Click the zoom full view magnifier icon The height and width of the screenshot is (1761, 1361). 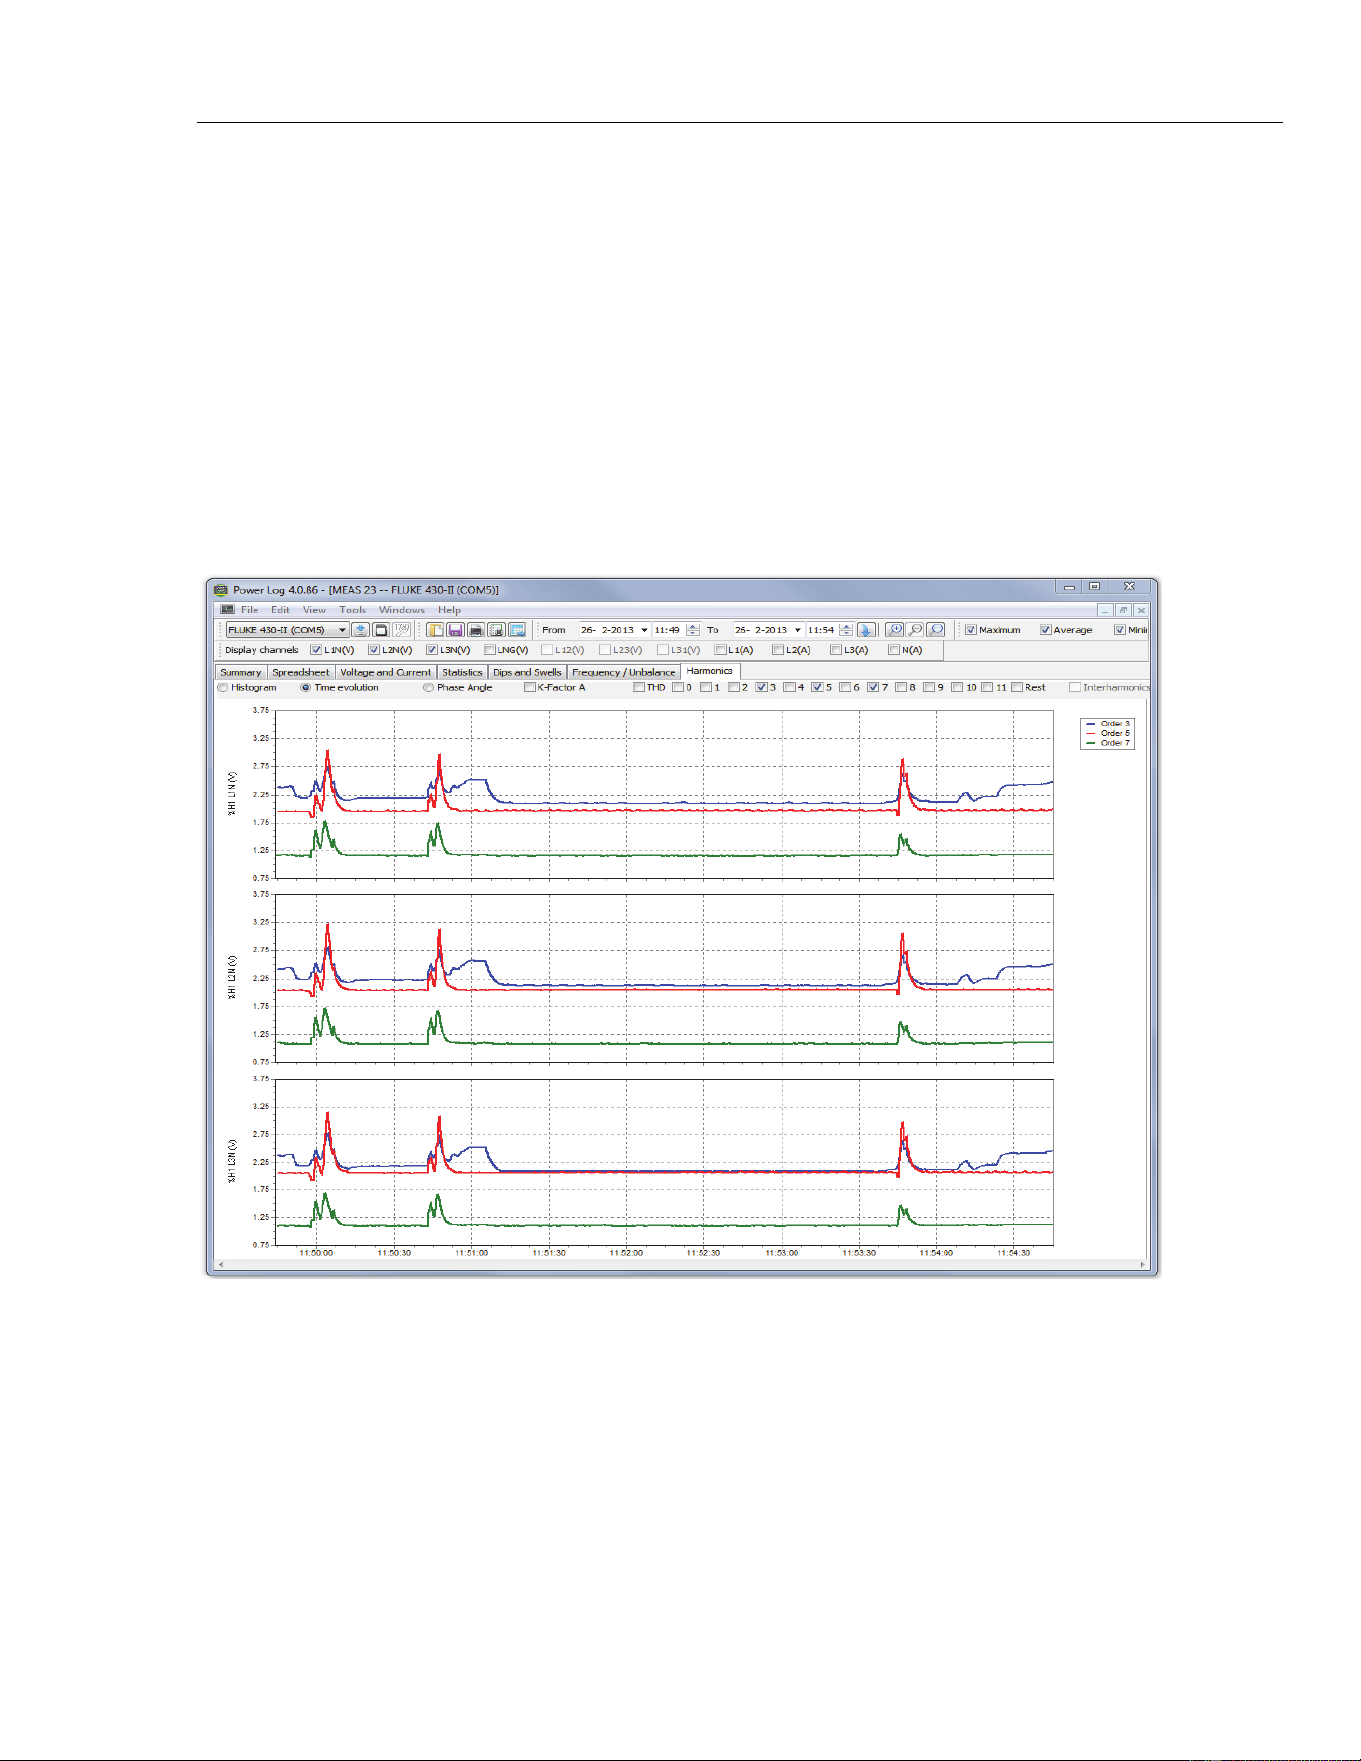[936, 630]
